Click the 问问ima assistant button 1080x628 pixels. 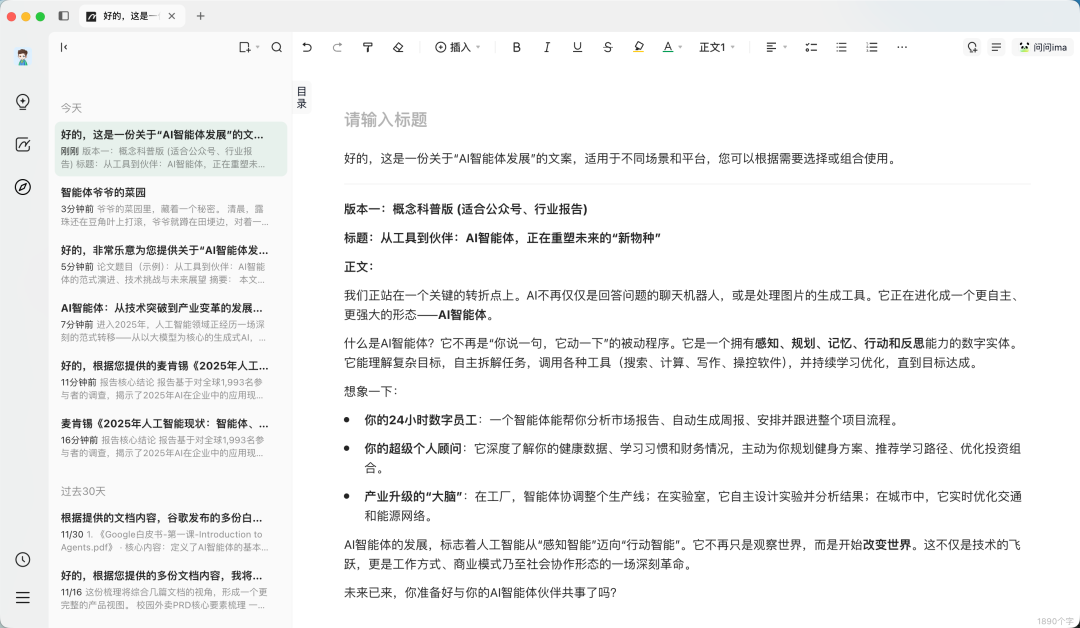point(1043,46)
